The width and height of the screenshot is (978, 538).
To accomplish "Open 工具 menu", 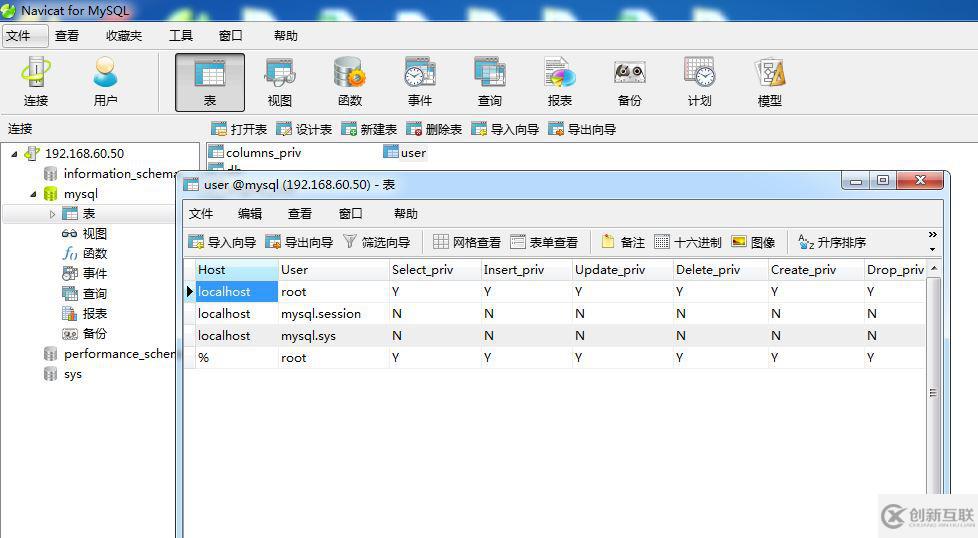I will (x=181, y=36).
